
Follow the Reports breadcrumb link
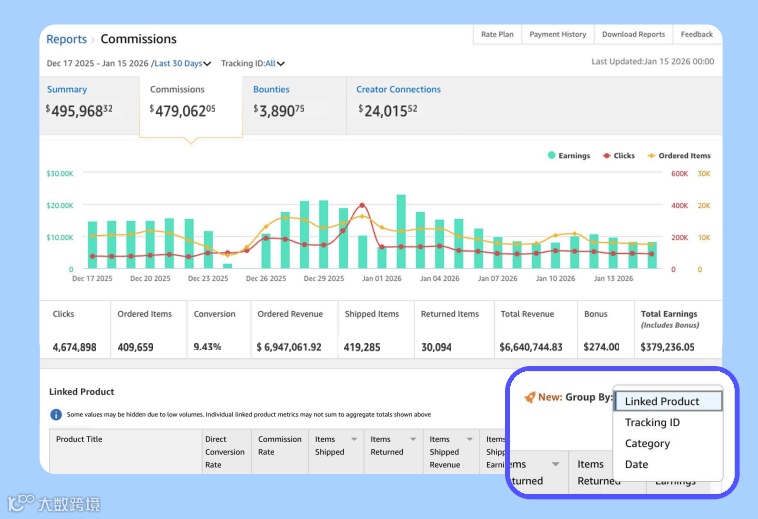pyautogui.click(x=66, y=39)
